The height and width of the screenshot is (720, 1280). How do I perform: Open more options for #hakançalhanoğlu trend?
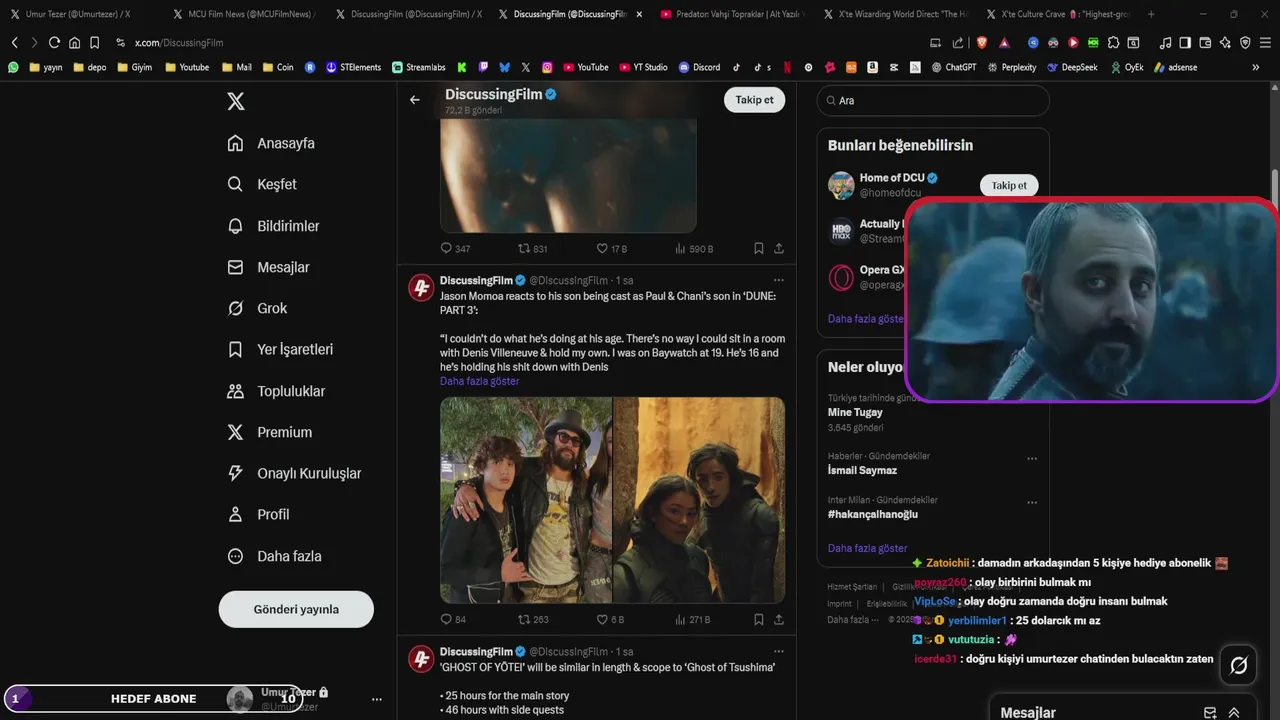(x=1032, y=503)
